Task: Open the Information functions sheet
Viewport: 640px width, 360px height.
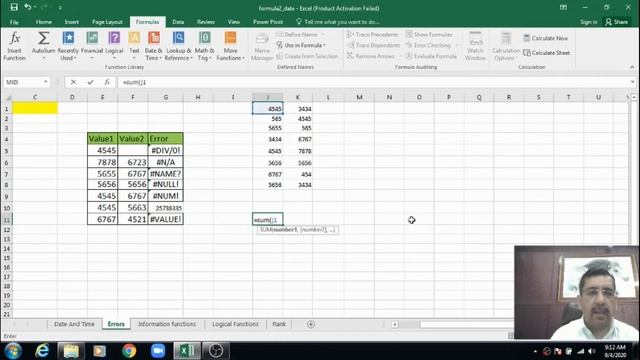Action: (x=167, y=324)
